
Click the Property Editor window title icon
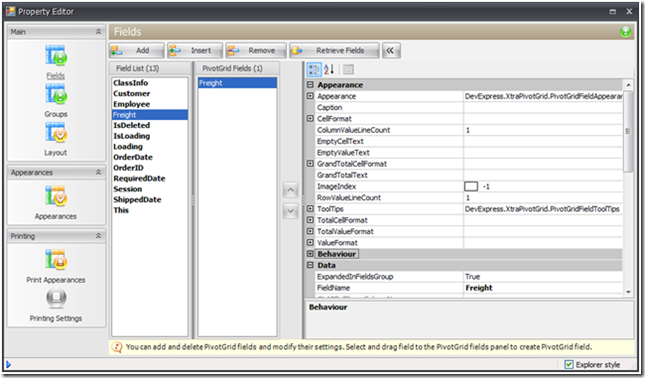[11, 11]
